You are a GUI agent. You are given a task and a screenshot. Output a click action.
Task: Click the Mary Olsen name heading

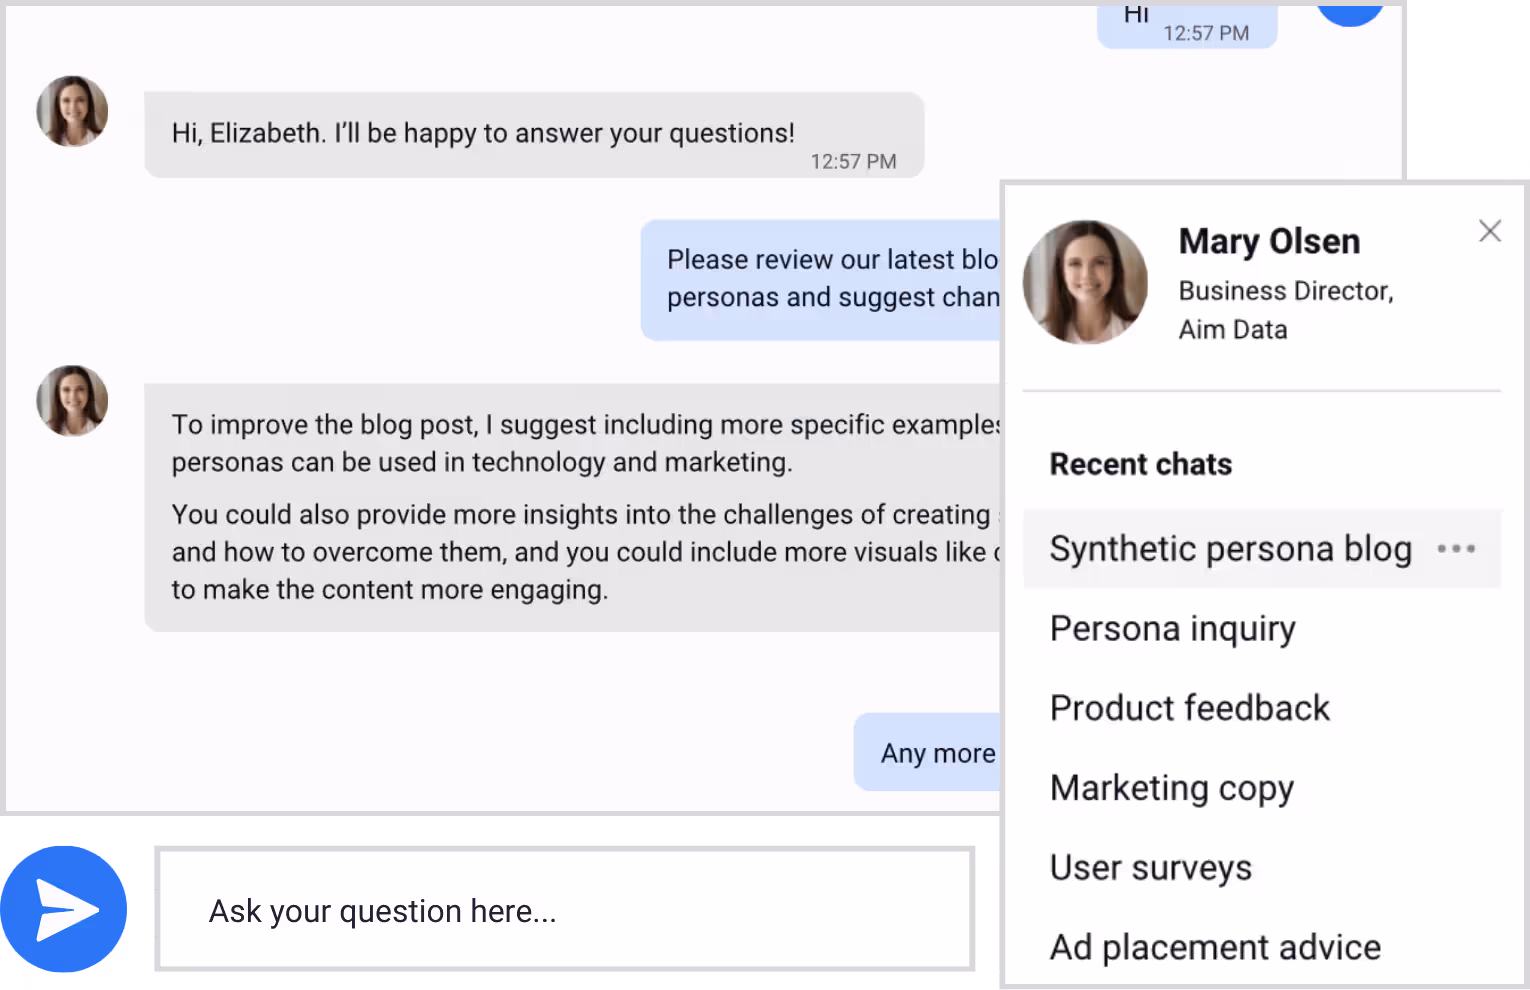click(x=1269, y=242)
